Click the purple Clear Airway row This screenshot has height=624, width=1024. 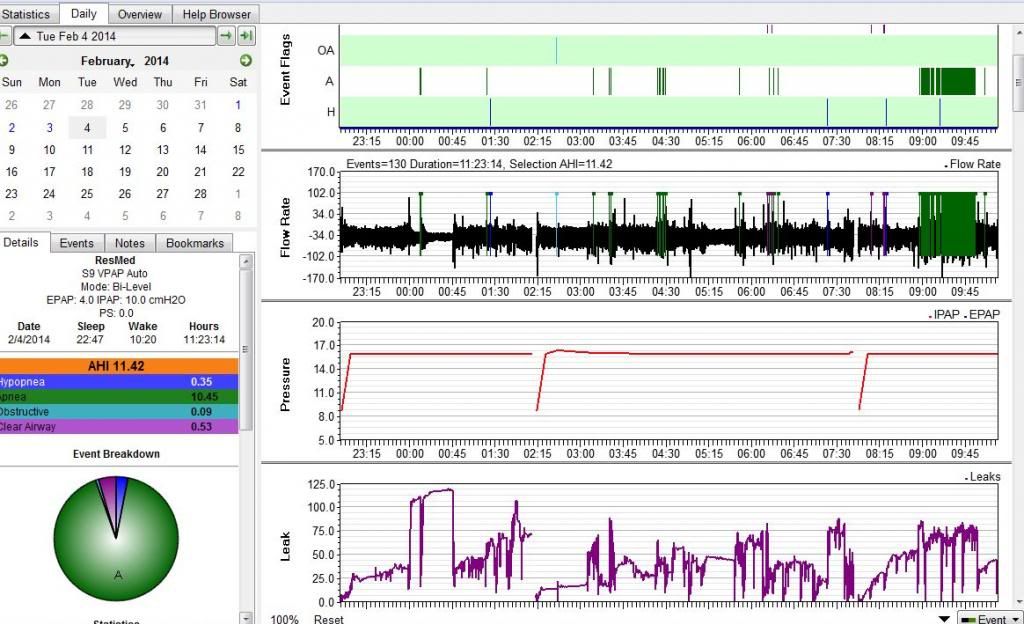[x=119, y=427]
